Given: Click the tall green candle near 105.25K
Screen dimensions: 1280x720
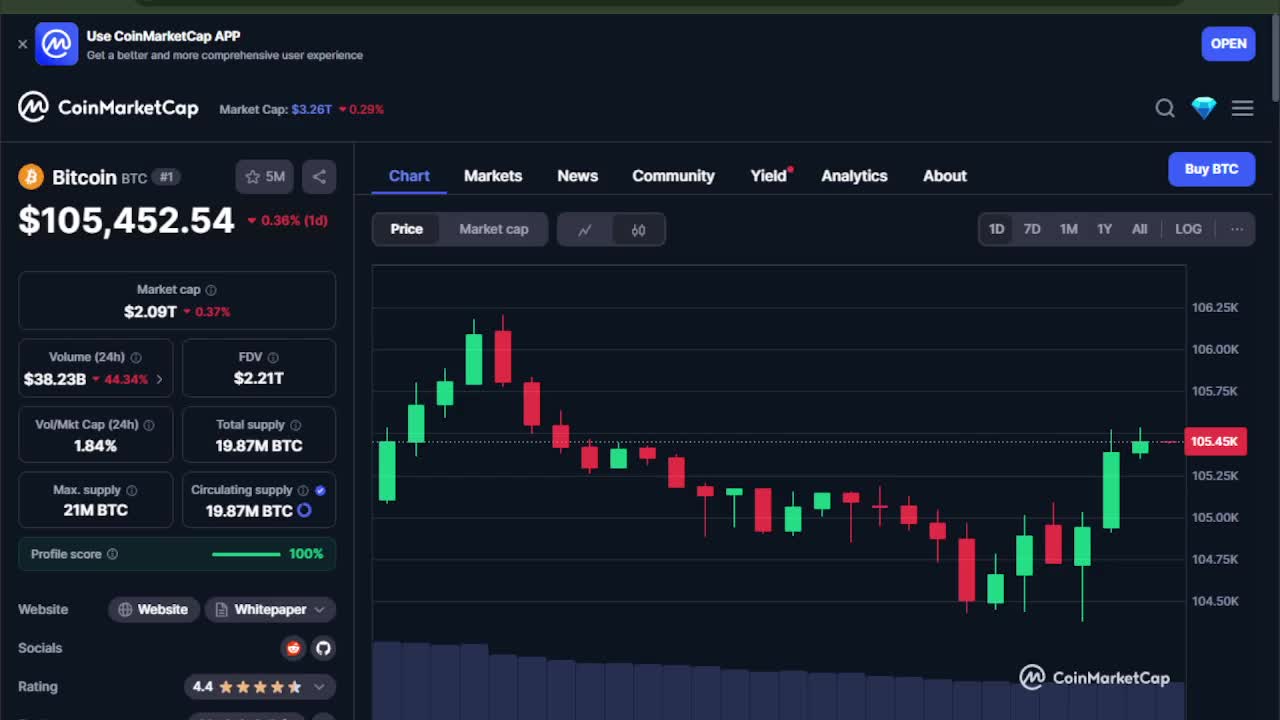Looking at the screenshot, I should pyautogui.click(x=1111, y=490).
